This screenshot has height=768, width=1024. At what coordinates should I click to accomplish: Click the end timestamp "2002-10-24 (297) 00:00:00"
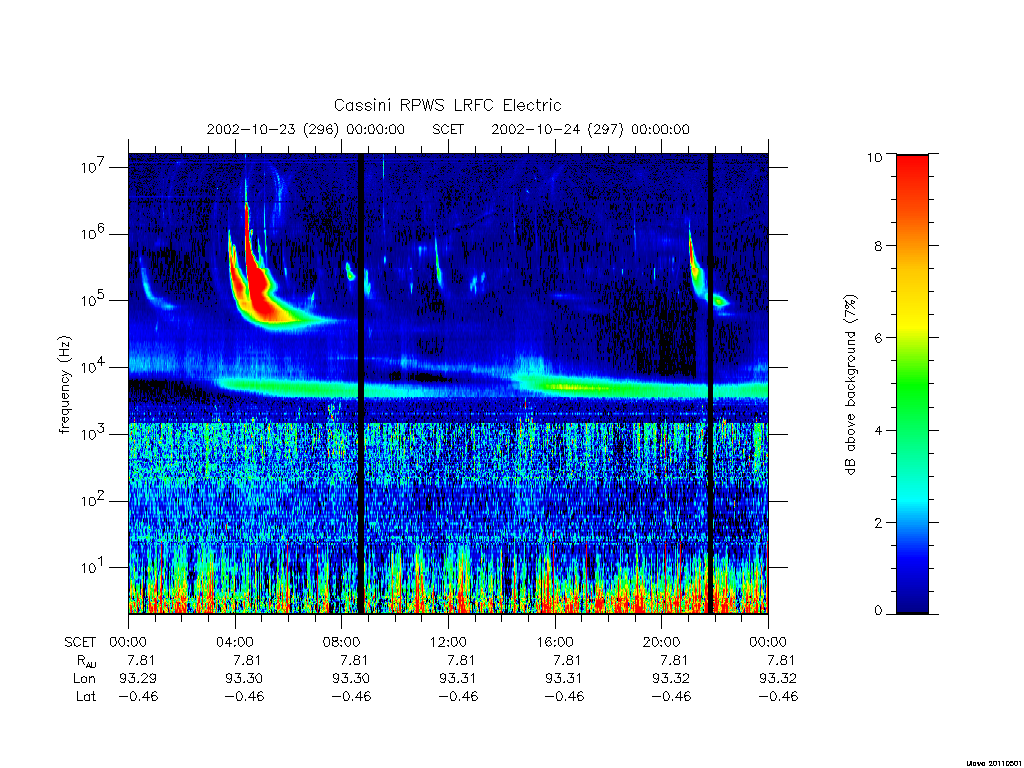[590, 129]
